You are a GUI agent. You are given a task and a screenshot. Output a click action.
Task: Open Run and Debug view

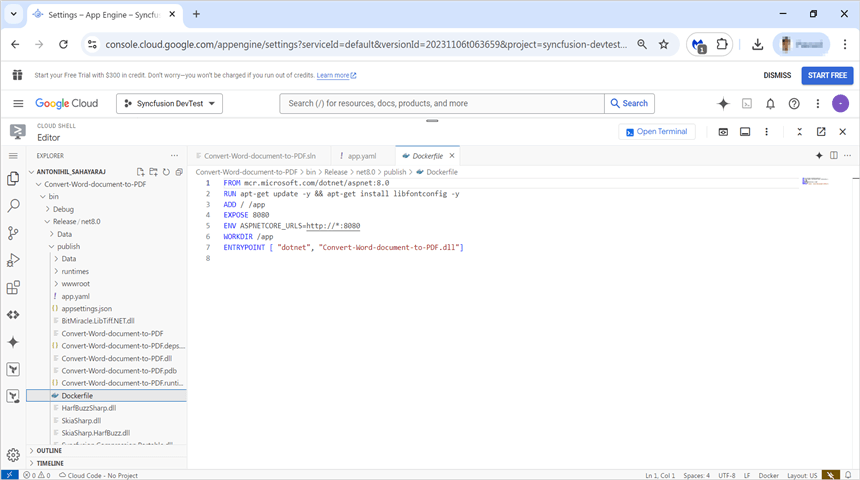tap(13, 260)
